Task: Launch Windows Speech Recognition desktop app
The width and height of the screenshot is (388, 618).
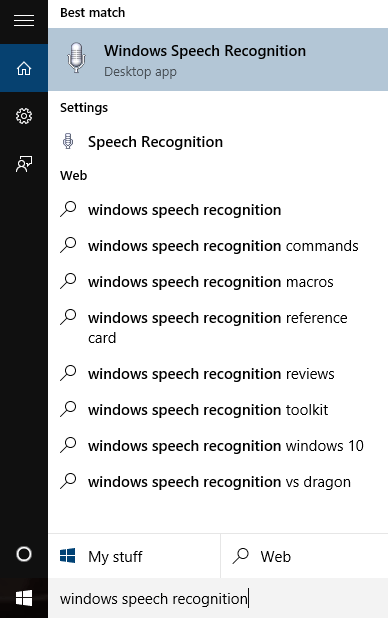Action: [x=218, y=60]
